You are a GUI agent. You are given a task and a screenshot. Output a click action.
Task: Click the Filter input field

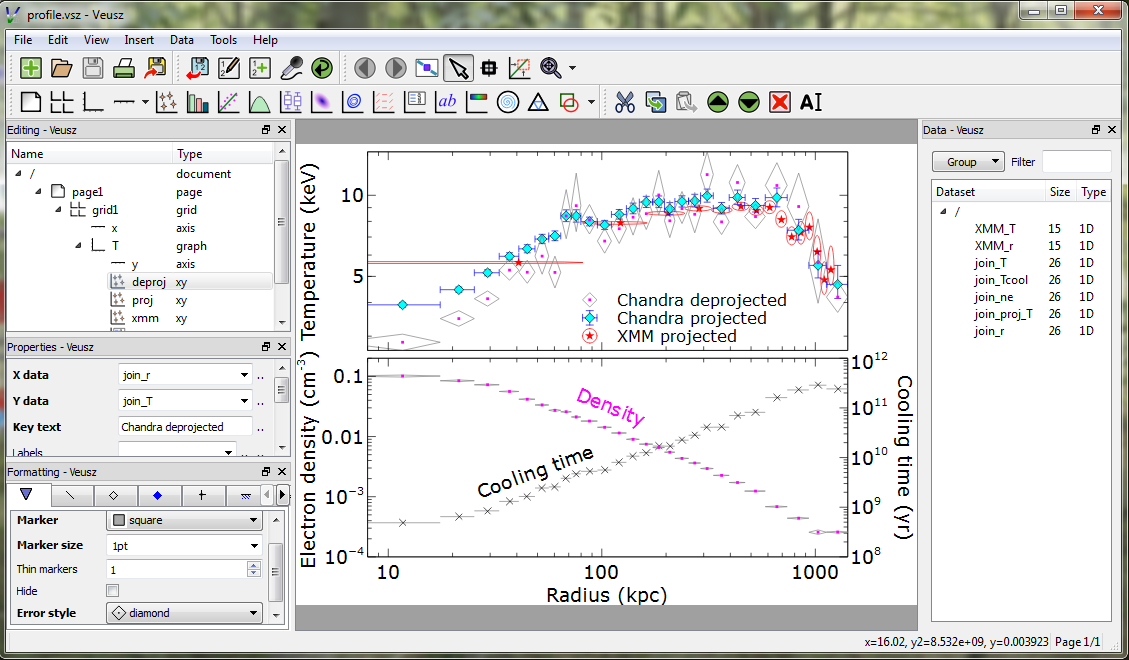(x=1076, y=162)
